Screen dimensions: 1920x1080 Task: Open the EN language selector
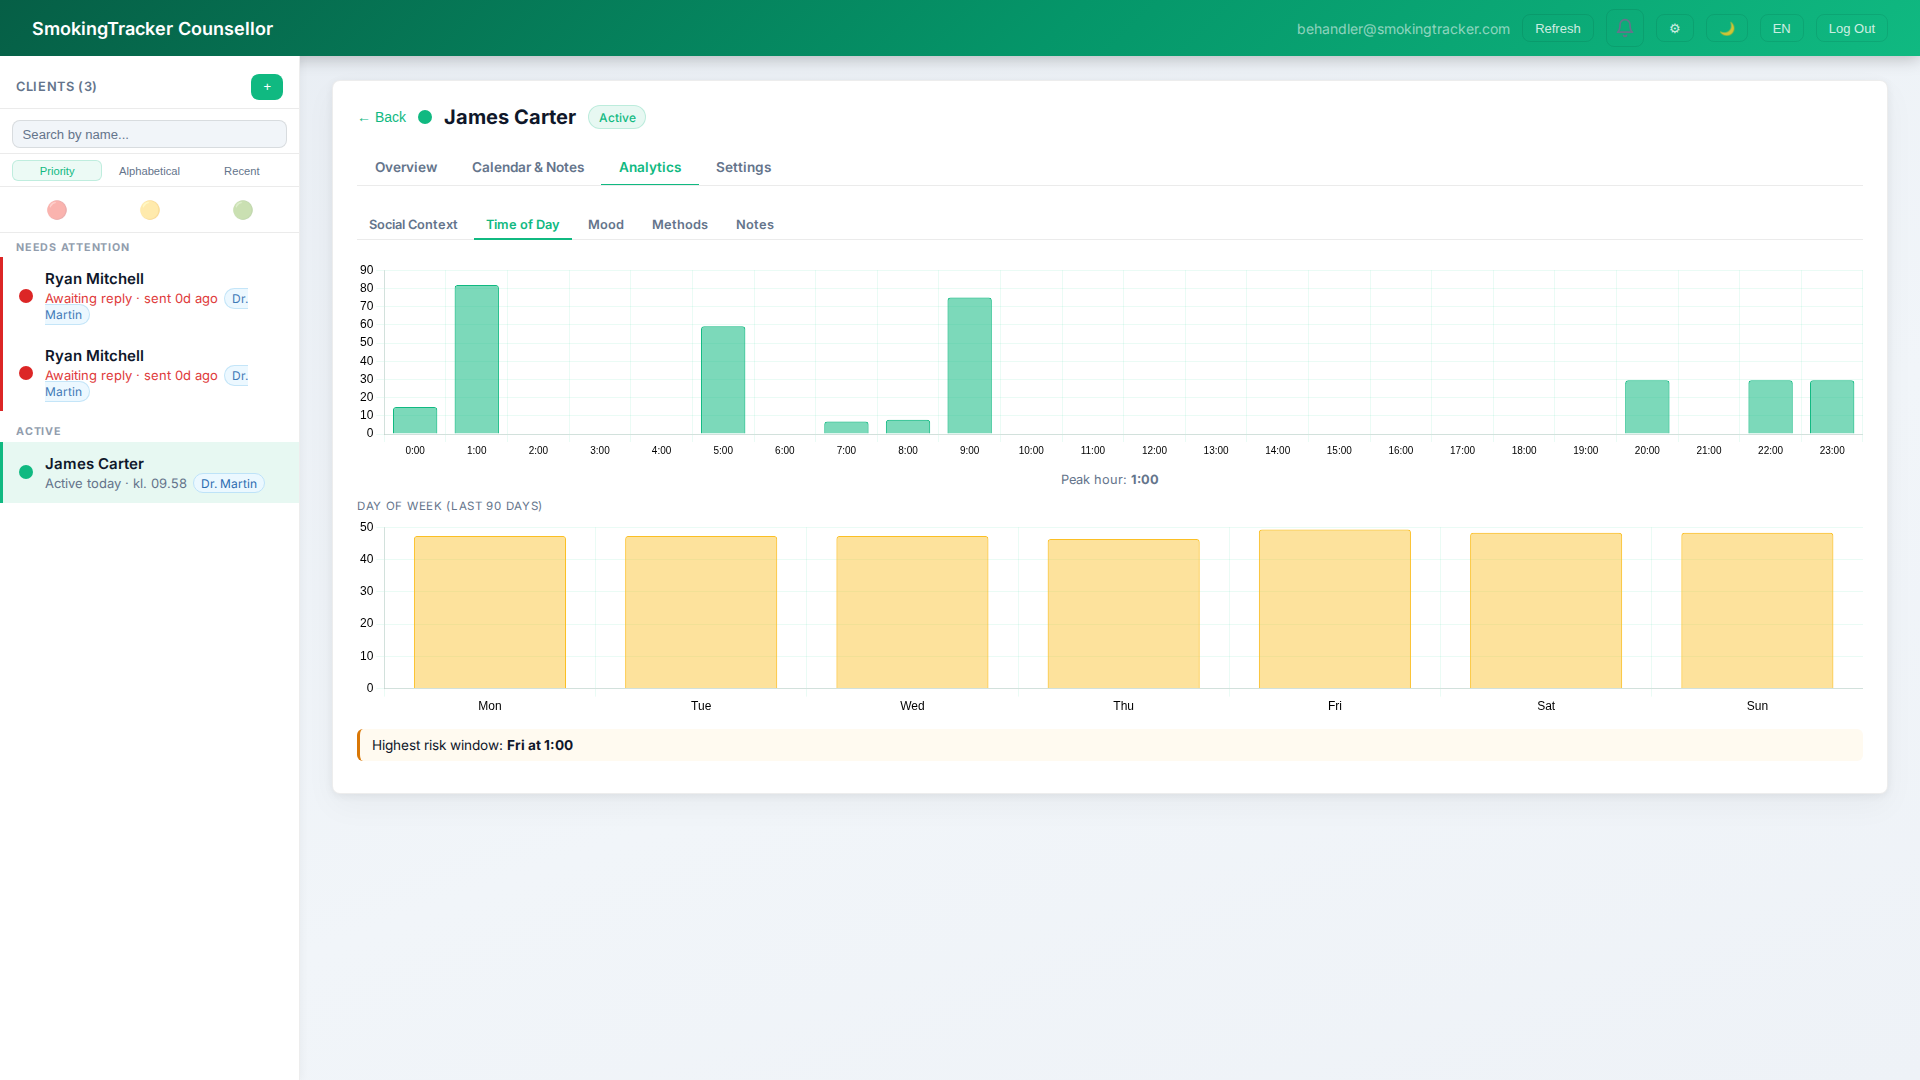coord(1782,28)
